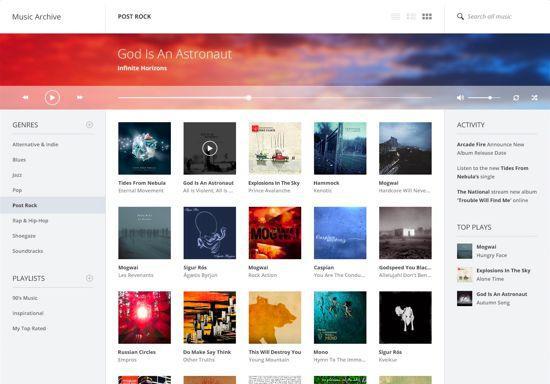Open Mogwai Rock Action album cover

pyautogui.click(x=275, y=233)
